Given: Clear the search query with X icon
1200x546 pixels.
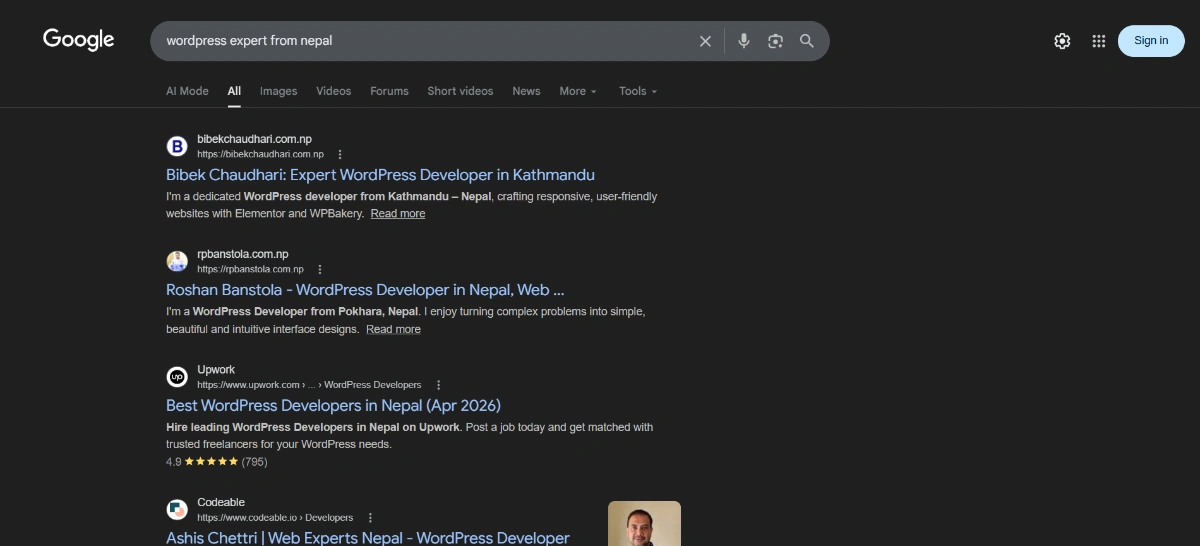Looking at the screenshot, I should pyautogui.click(x=705, y=41).
